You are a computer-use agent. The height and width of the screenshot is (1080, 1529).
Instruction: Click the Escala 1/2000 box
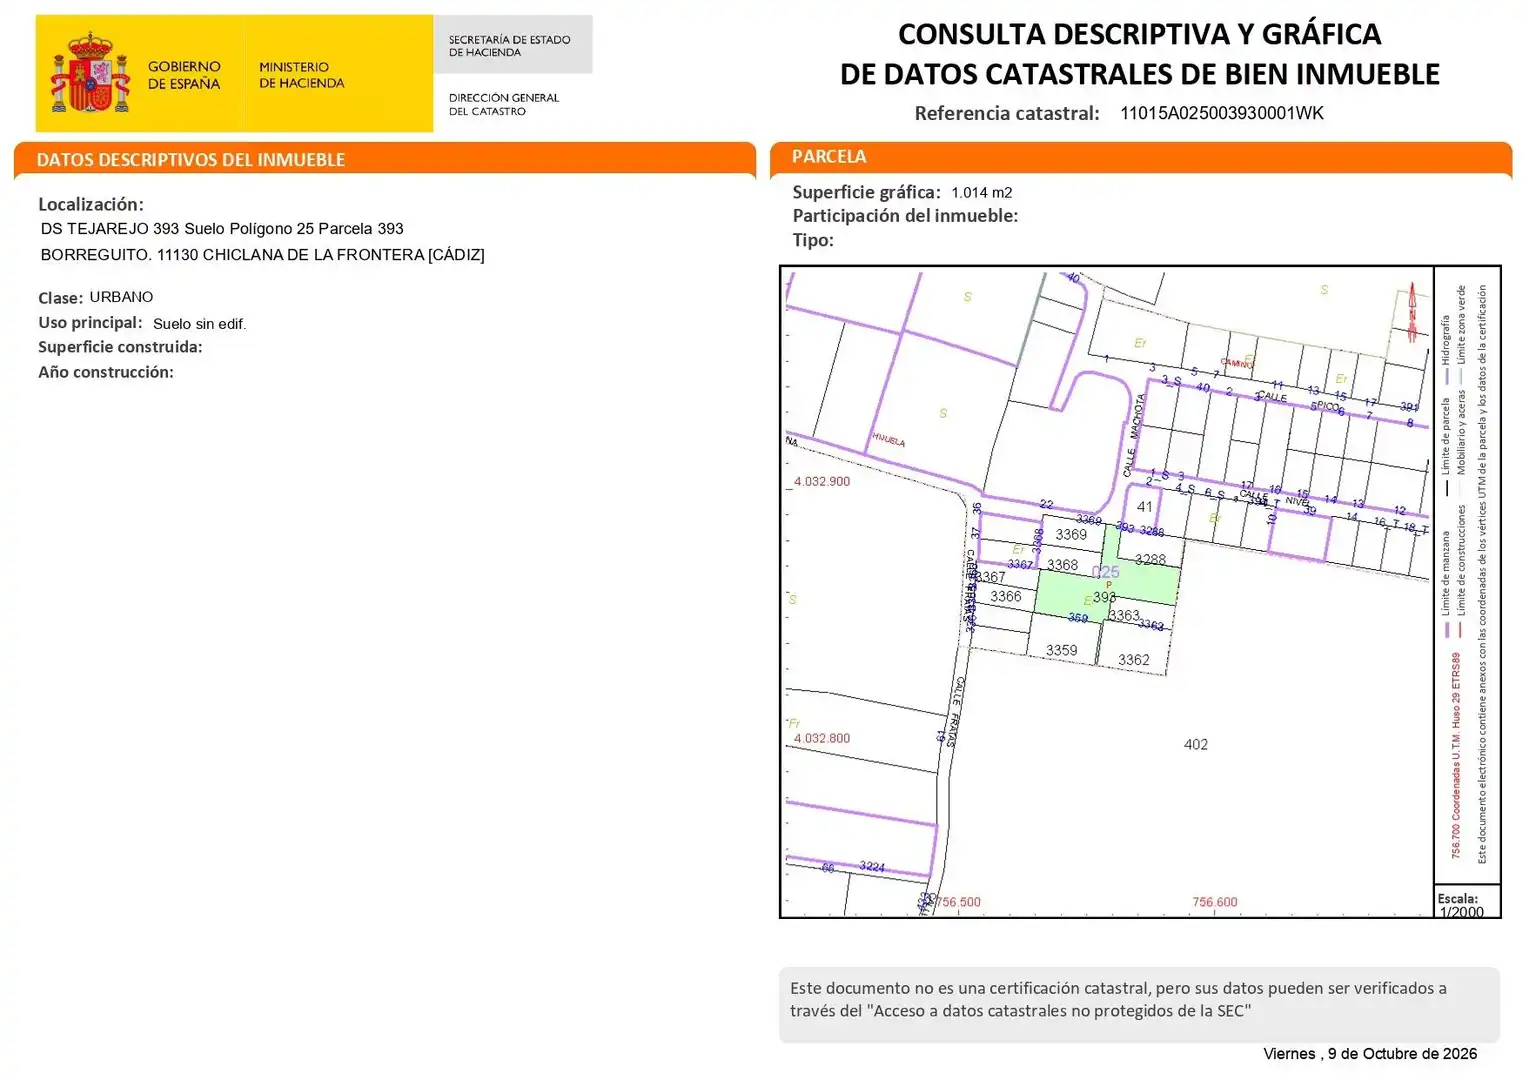[1466, 901]
